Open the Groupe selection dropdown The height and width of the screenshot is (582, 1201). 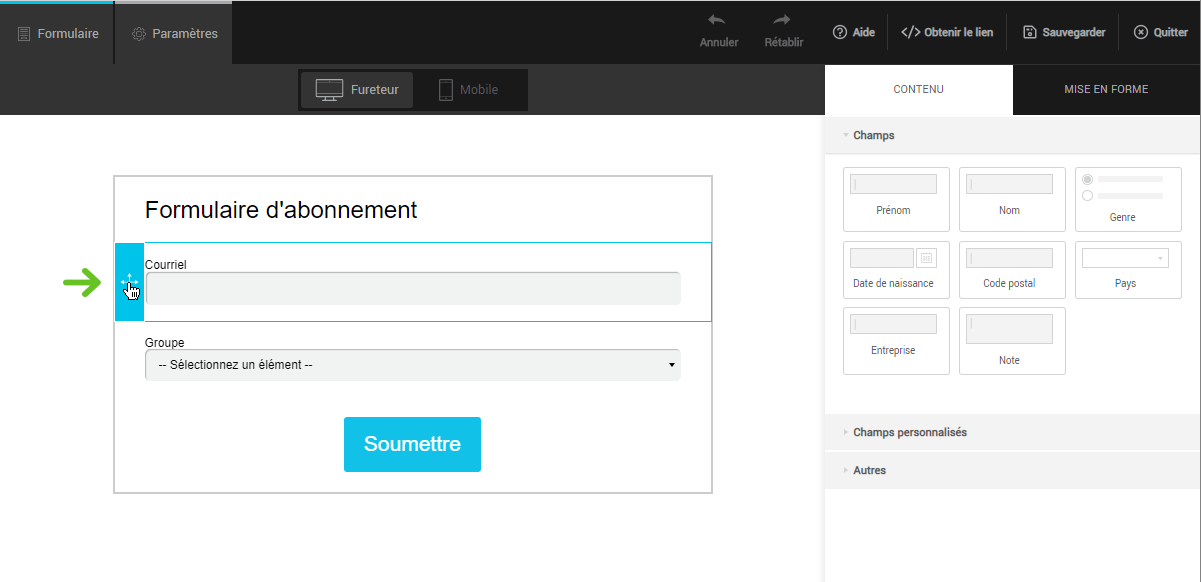click(412, 365)
